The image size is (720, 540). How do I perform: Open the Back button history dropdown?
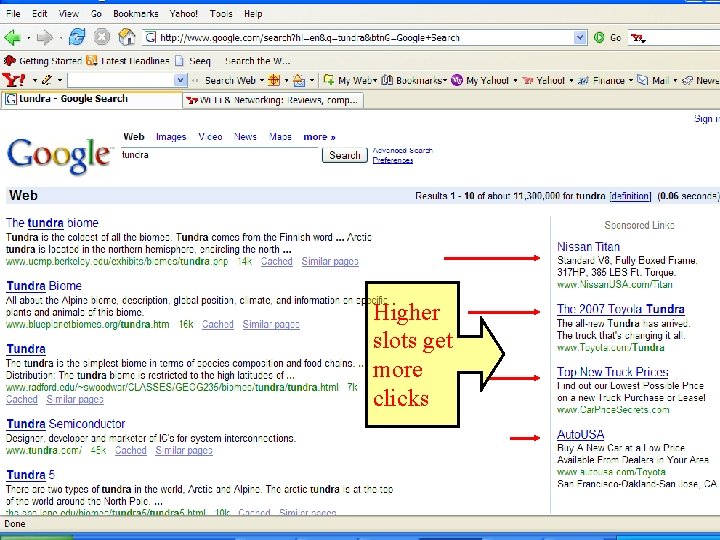[x=28, y=38]
